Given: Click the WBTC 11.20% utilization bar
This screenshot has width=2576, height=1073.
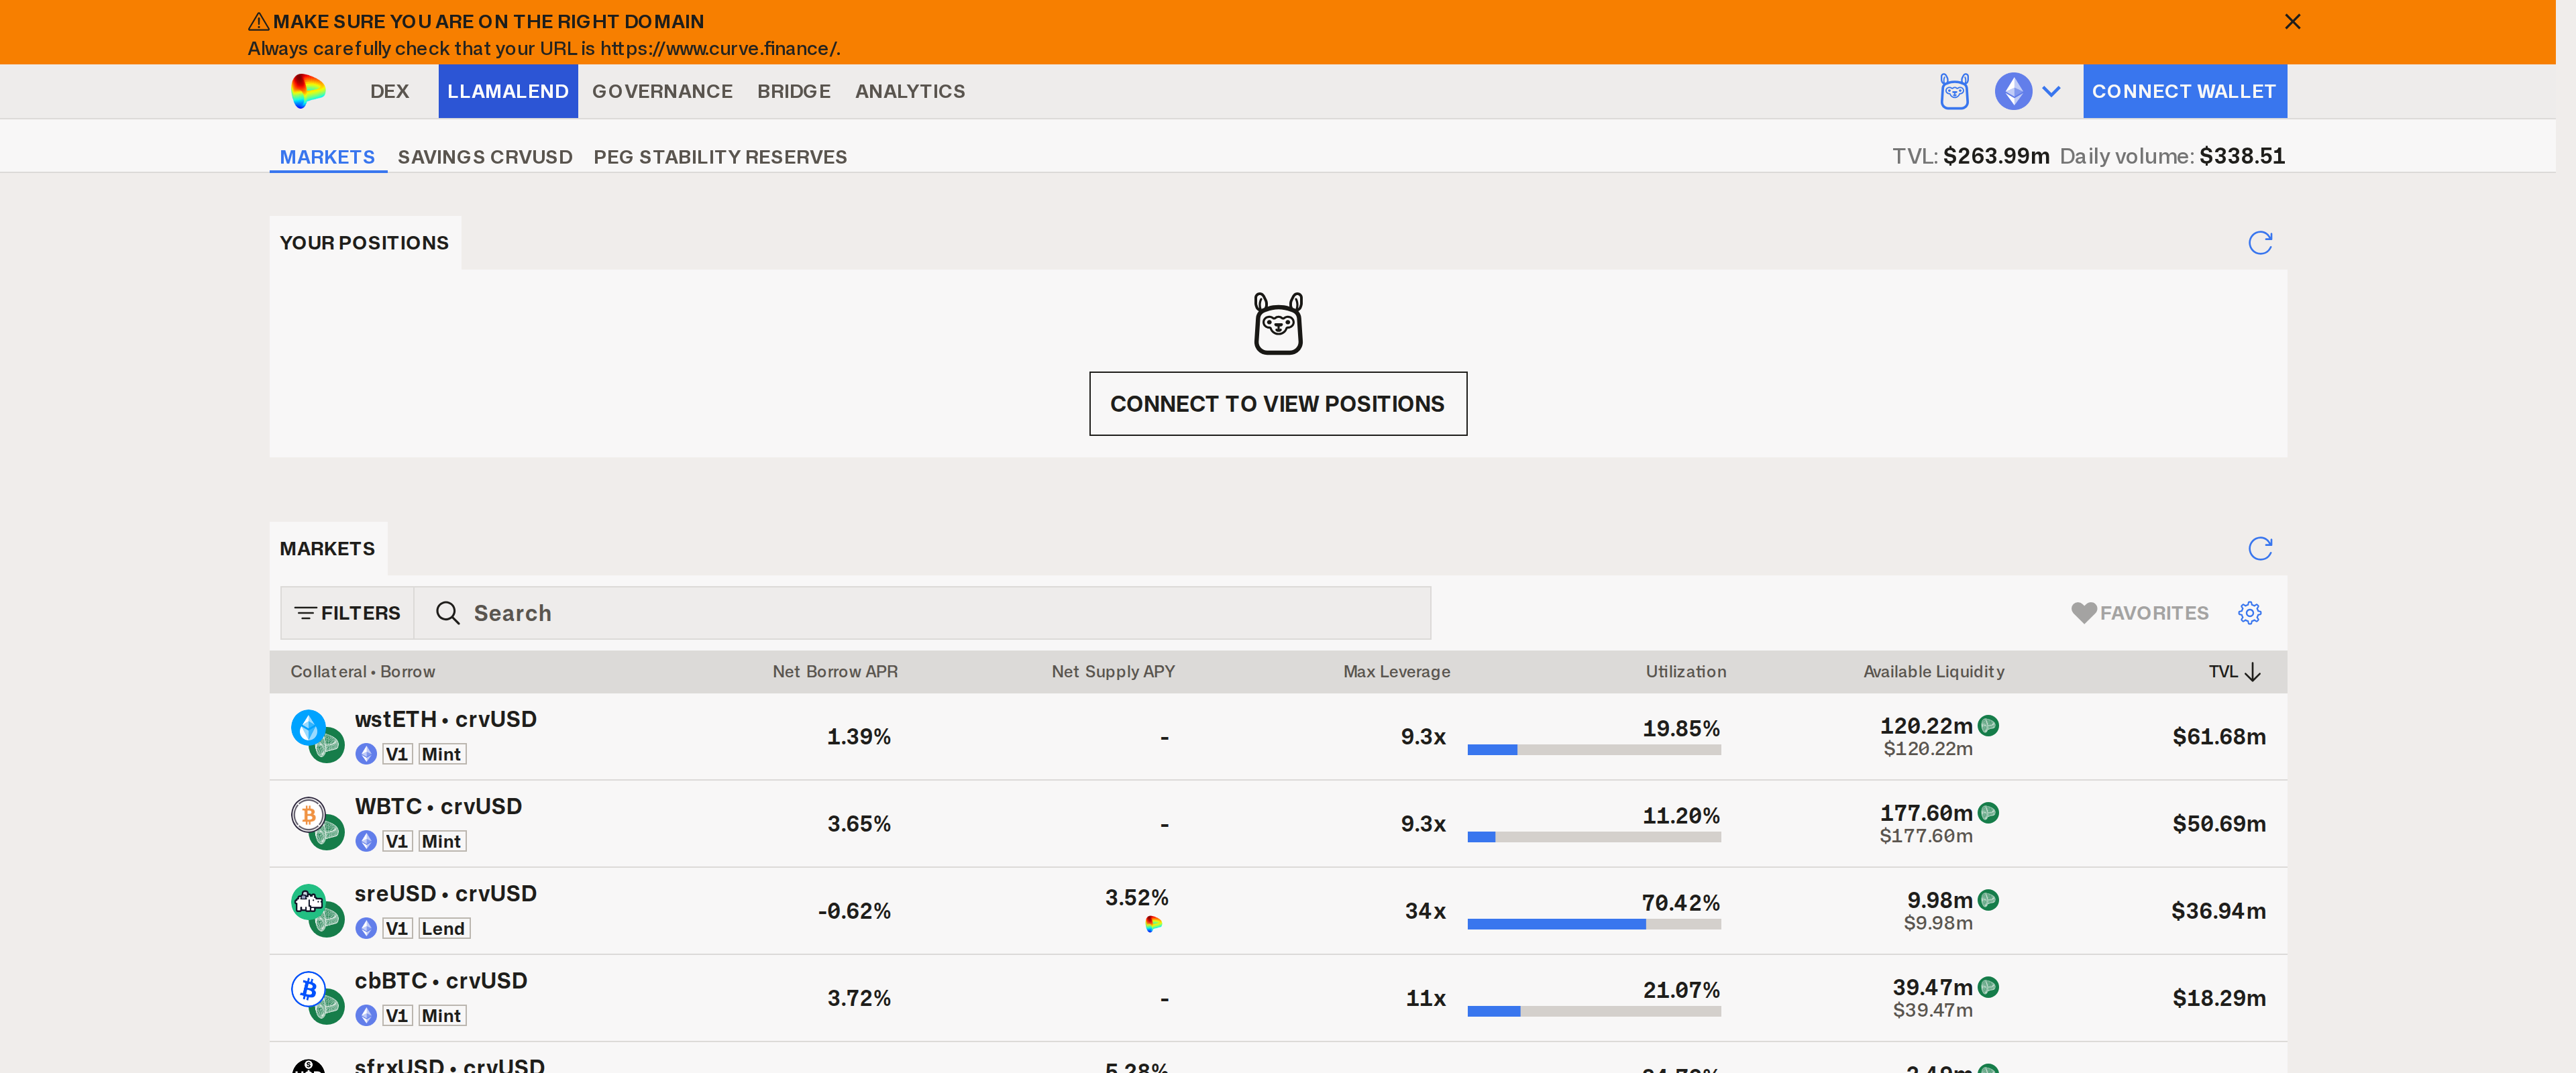Looking at the screenshot, I should pos(1594,837).
